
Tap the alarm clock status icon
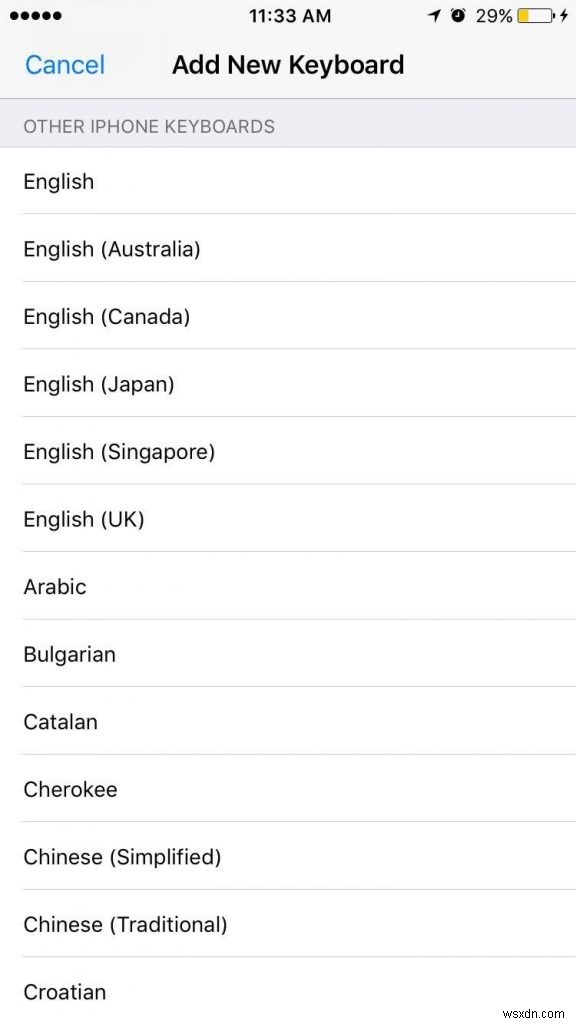point(459,15)
